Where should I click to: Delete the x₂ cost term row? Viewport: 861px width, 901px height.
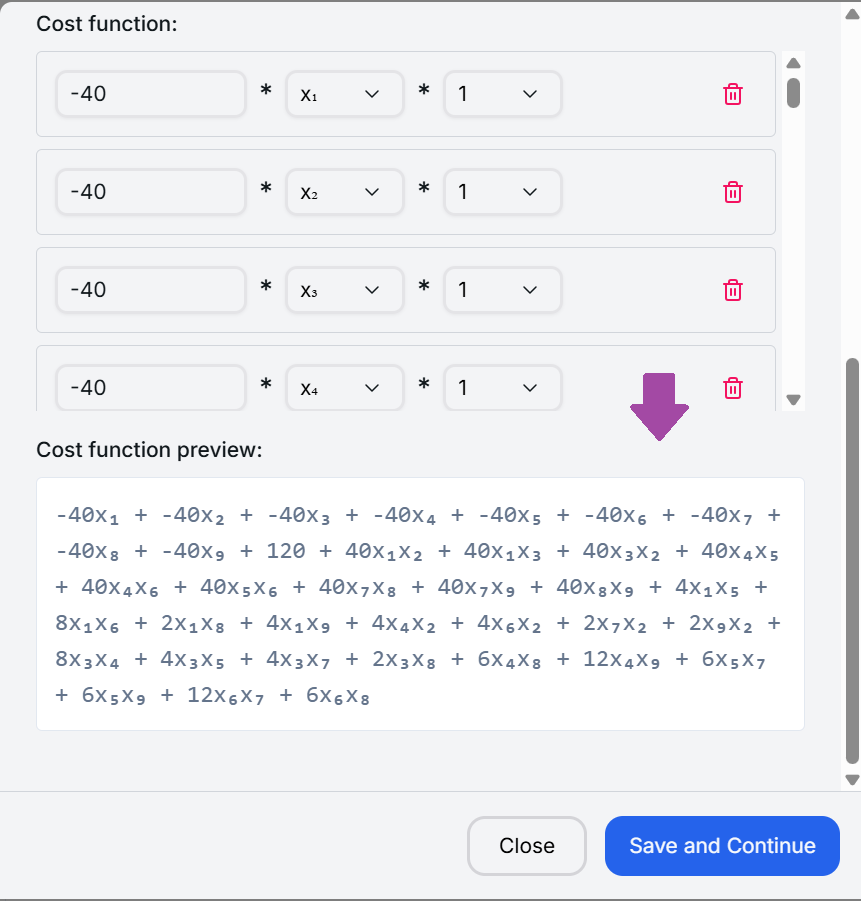pyautogui.click(x=732, y=192)
